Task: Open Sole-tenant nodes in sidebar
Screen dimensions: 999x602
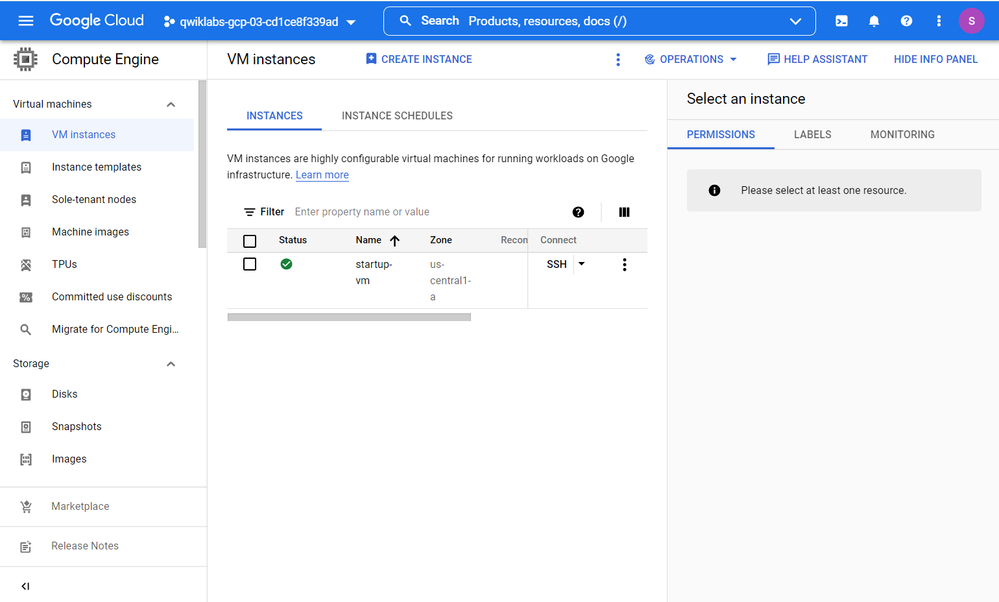Action: pyautogui.click(x=97, y=199)
